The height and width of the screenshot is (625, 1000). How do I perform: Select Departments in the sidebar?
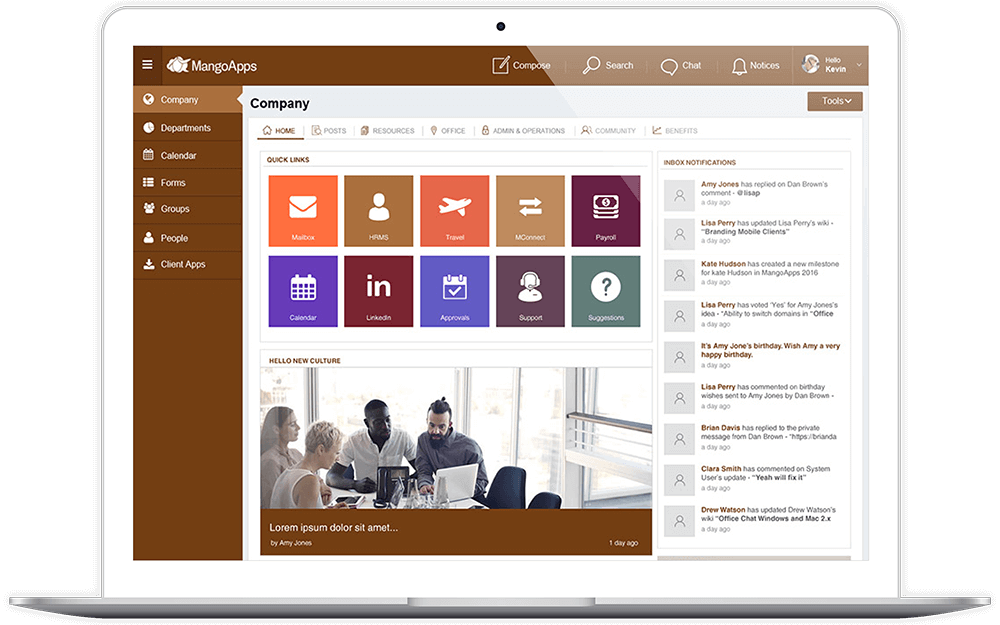186,127
